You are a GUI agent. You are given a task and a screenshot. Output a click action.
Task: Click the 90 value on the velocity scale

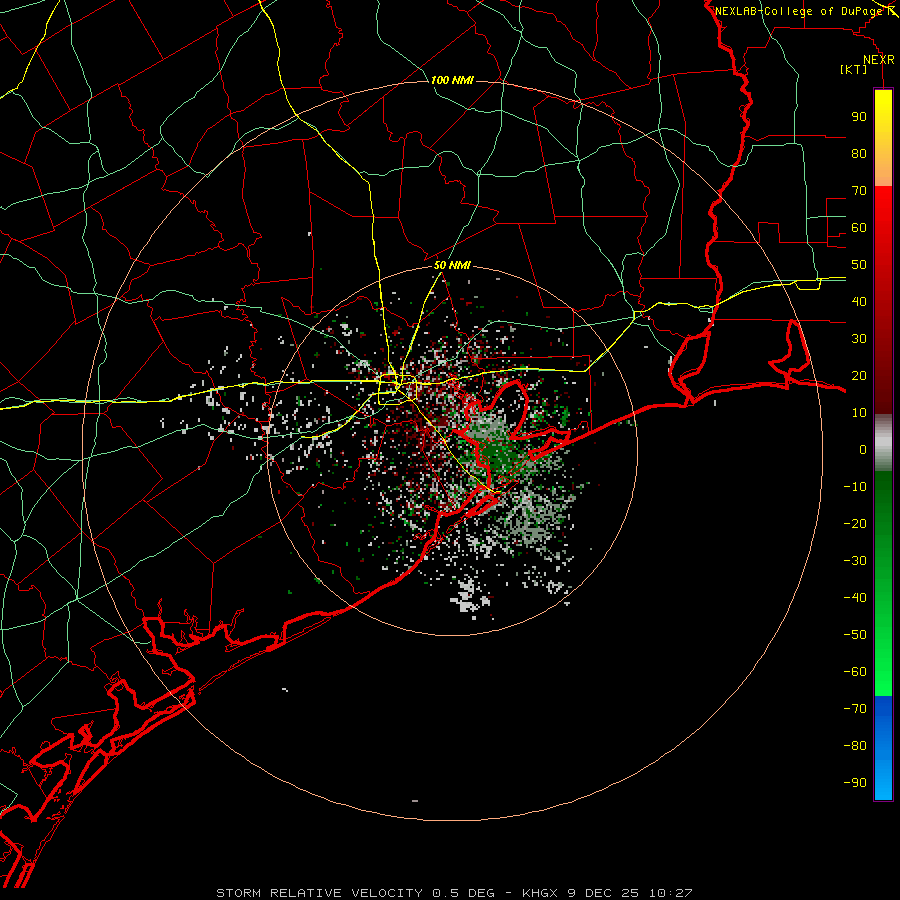click(x=859, y=117)
